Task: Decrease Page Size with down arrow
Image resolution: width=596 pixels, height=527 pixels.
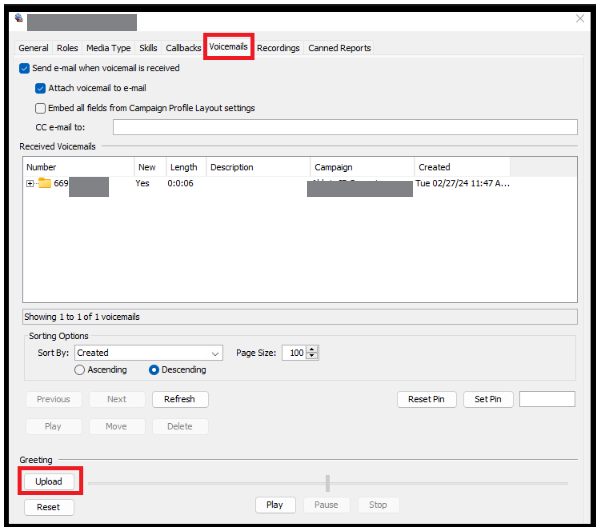Action: (312, 356)
